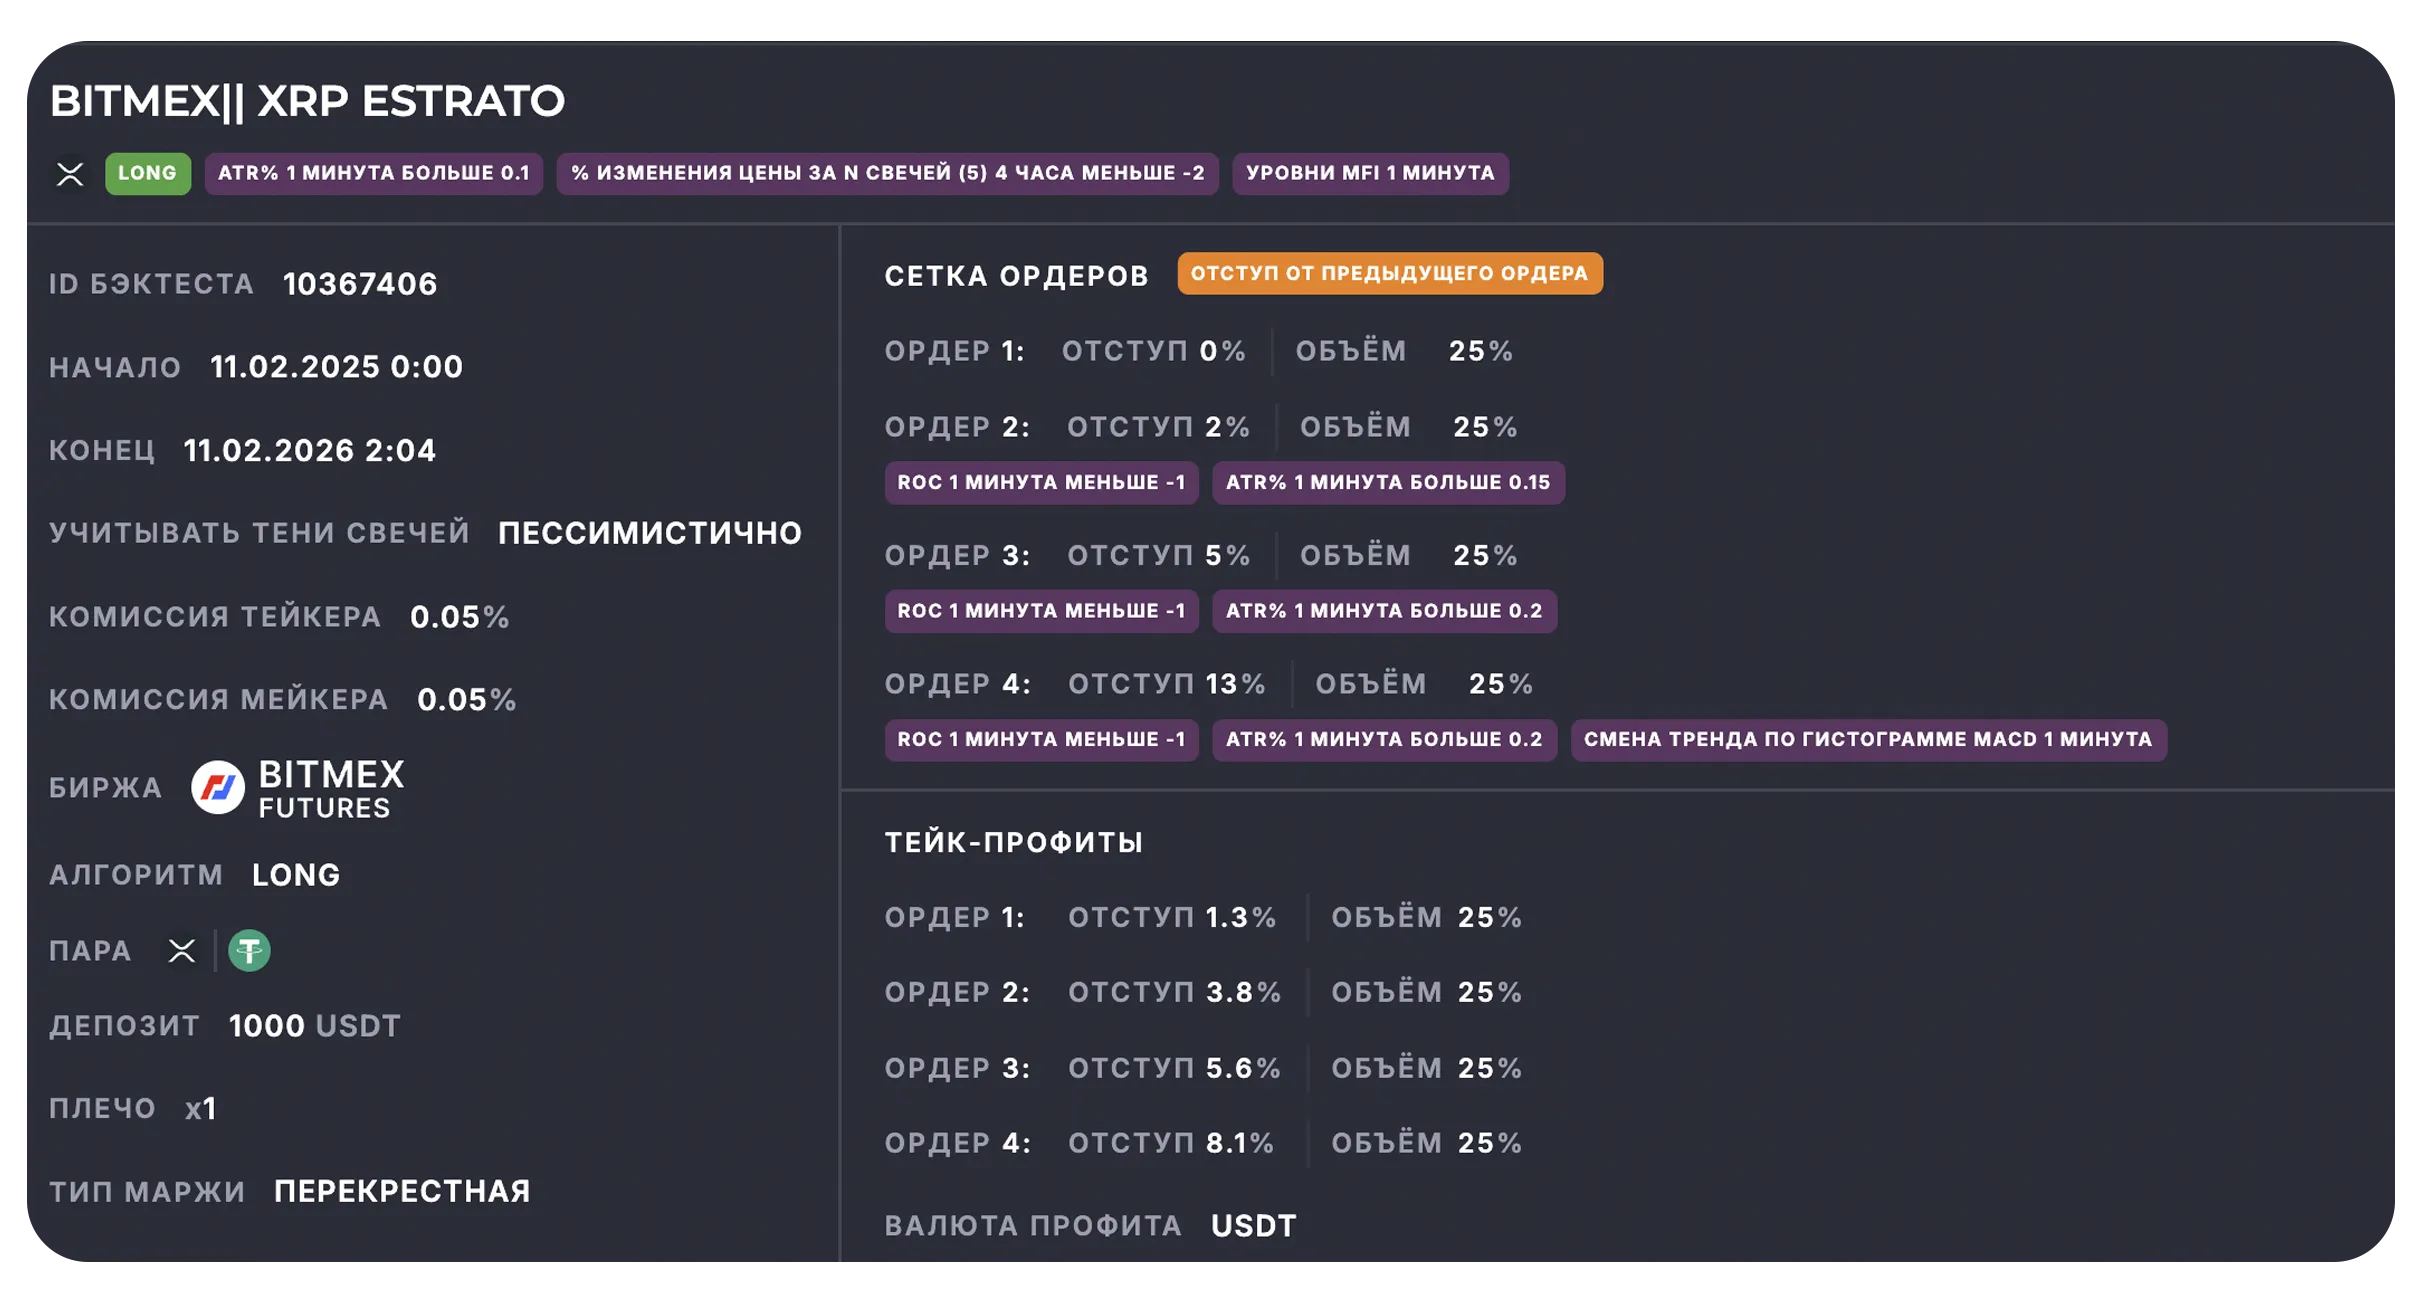This screenshot has width=2423, height=1295.
Task: Click the Tether coin icon next to ПАРА
Action: (250, 950)
